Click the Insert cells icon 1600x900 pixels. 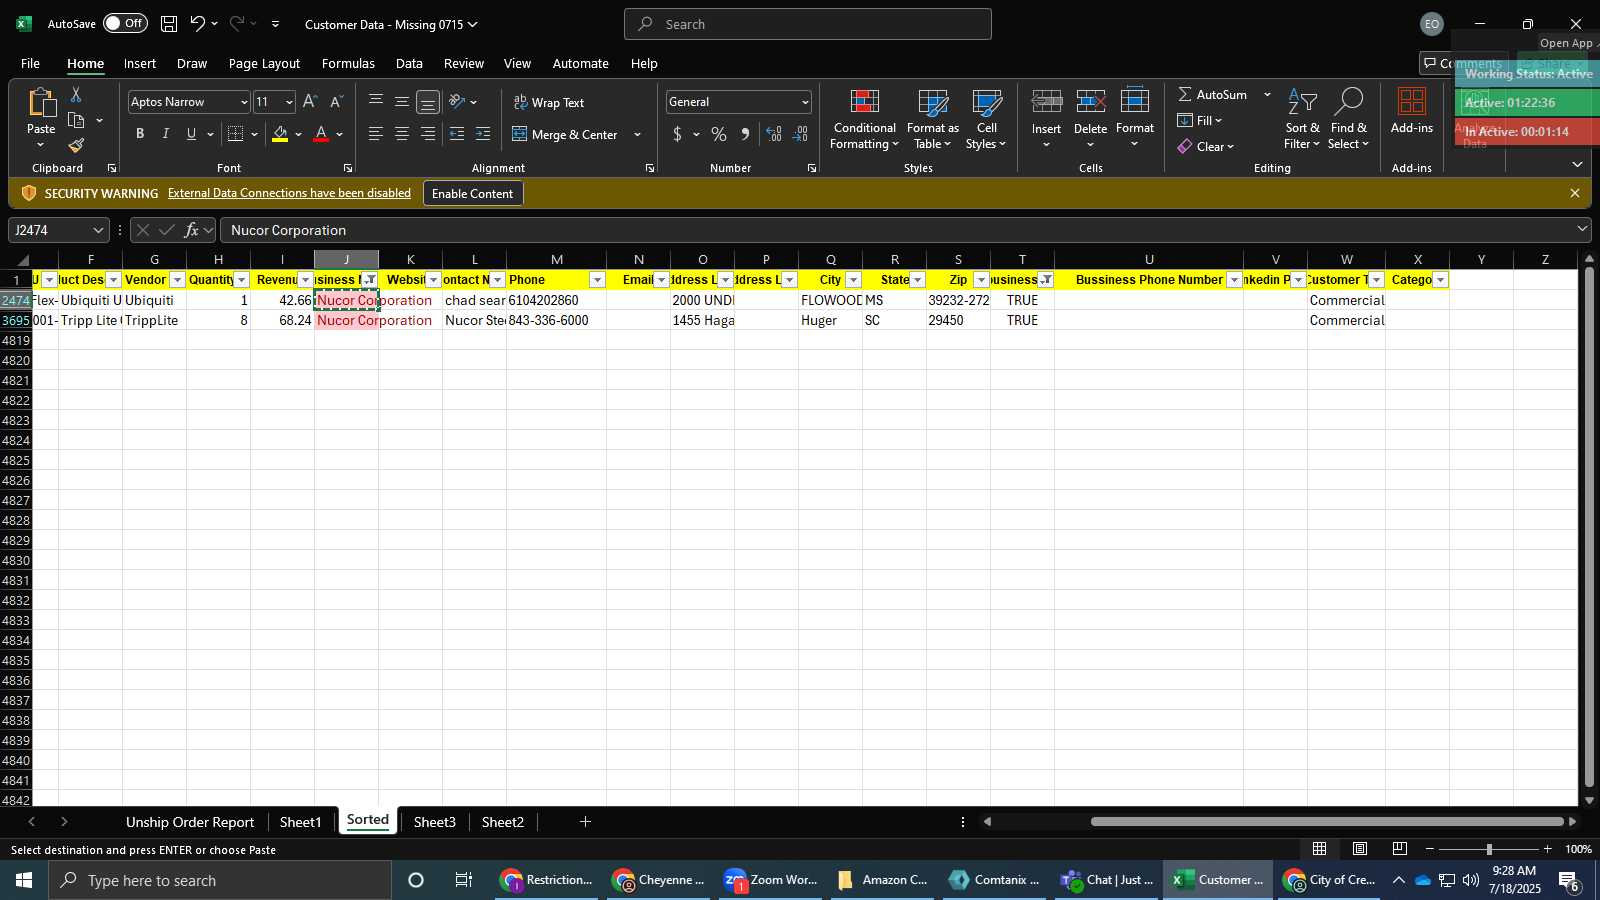tap(1047, 103)
